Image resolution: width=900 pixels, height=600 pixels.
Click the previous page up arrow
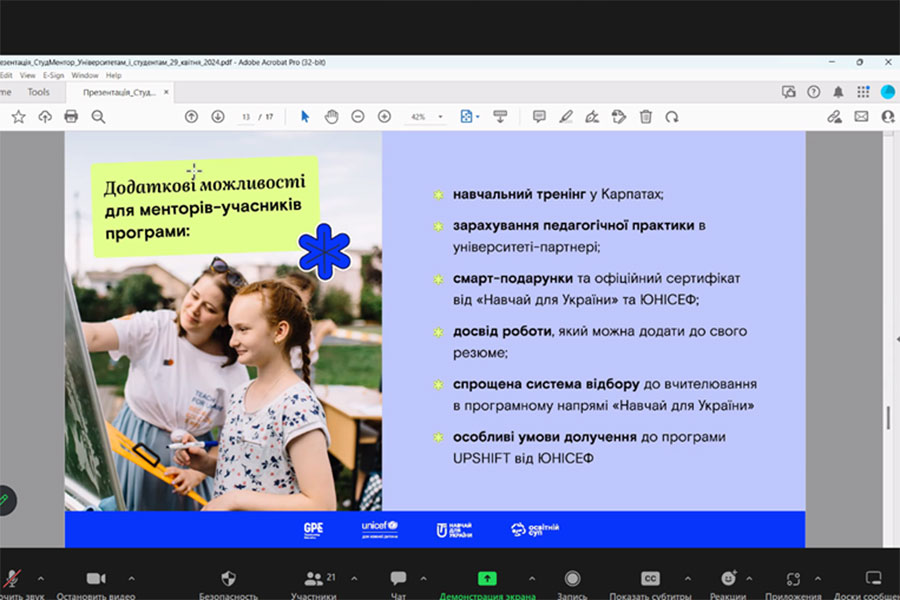pyautogui.click(x=191, y=117)
